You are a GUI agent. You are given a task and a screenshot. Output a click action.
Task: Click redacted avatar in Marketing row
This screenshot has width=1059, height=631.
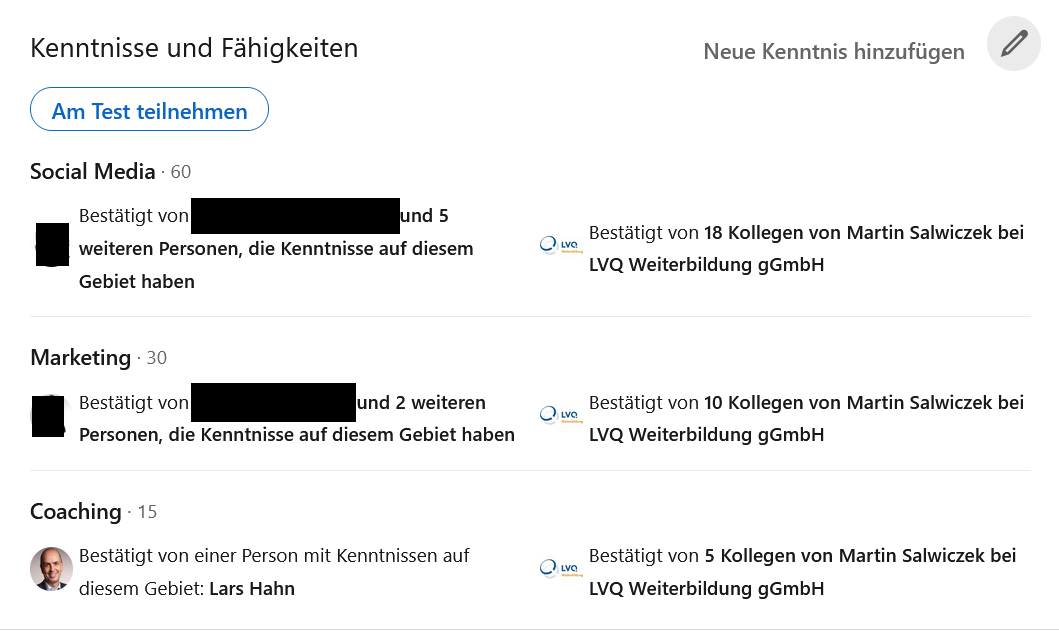pos(49,416)
